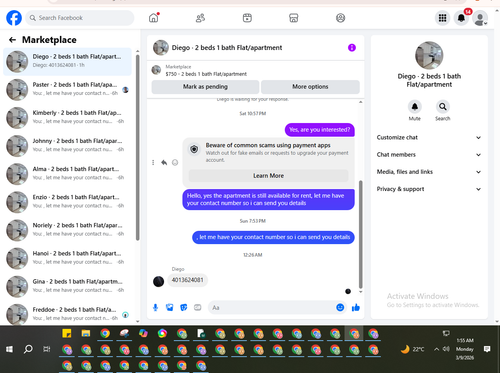
Task: Open the Hanoi conversation
Action: click(x=67, y=258)
